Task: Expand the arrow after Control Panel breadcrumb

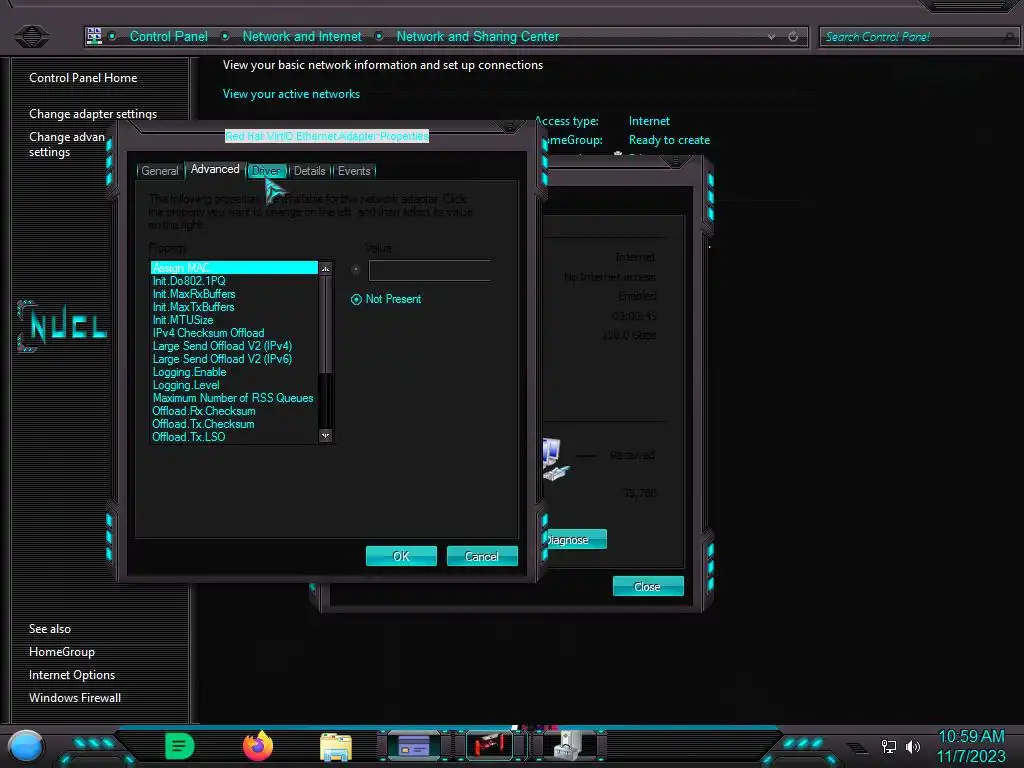Action: coord(225,37)
